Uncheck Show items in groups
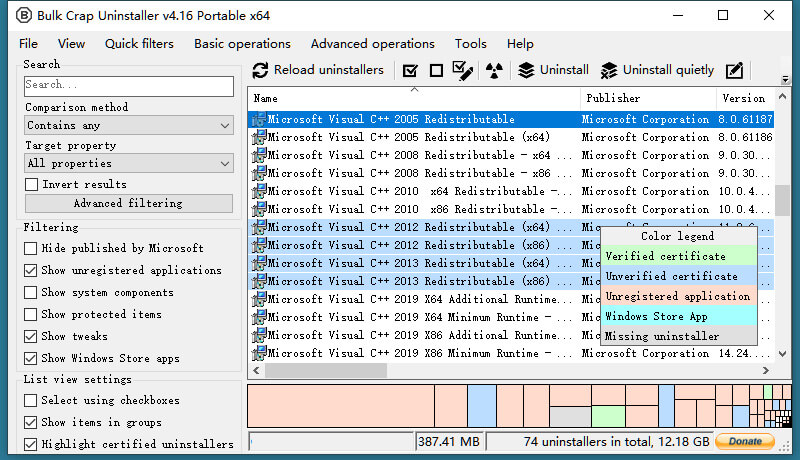800x460 pixels. 31,422
